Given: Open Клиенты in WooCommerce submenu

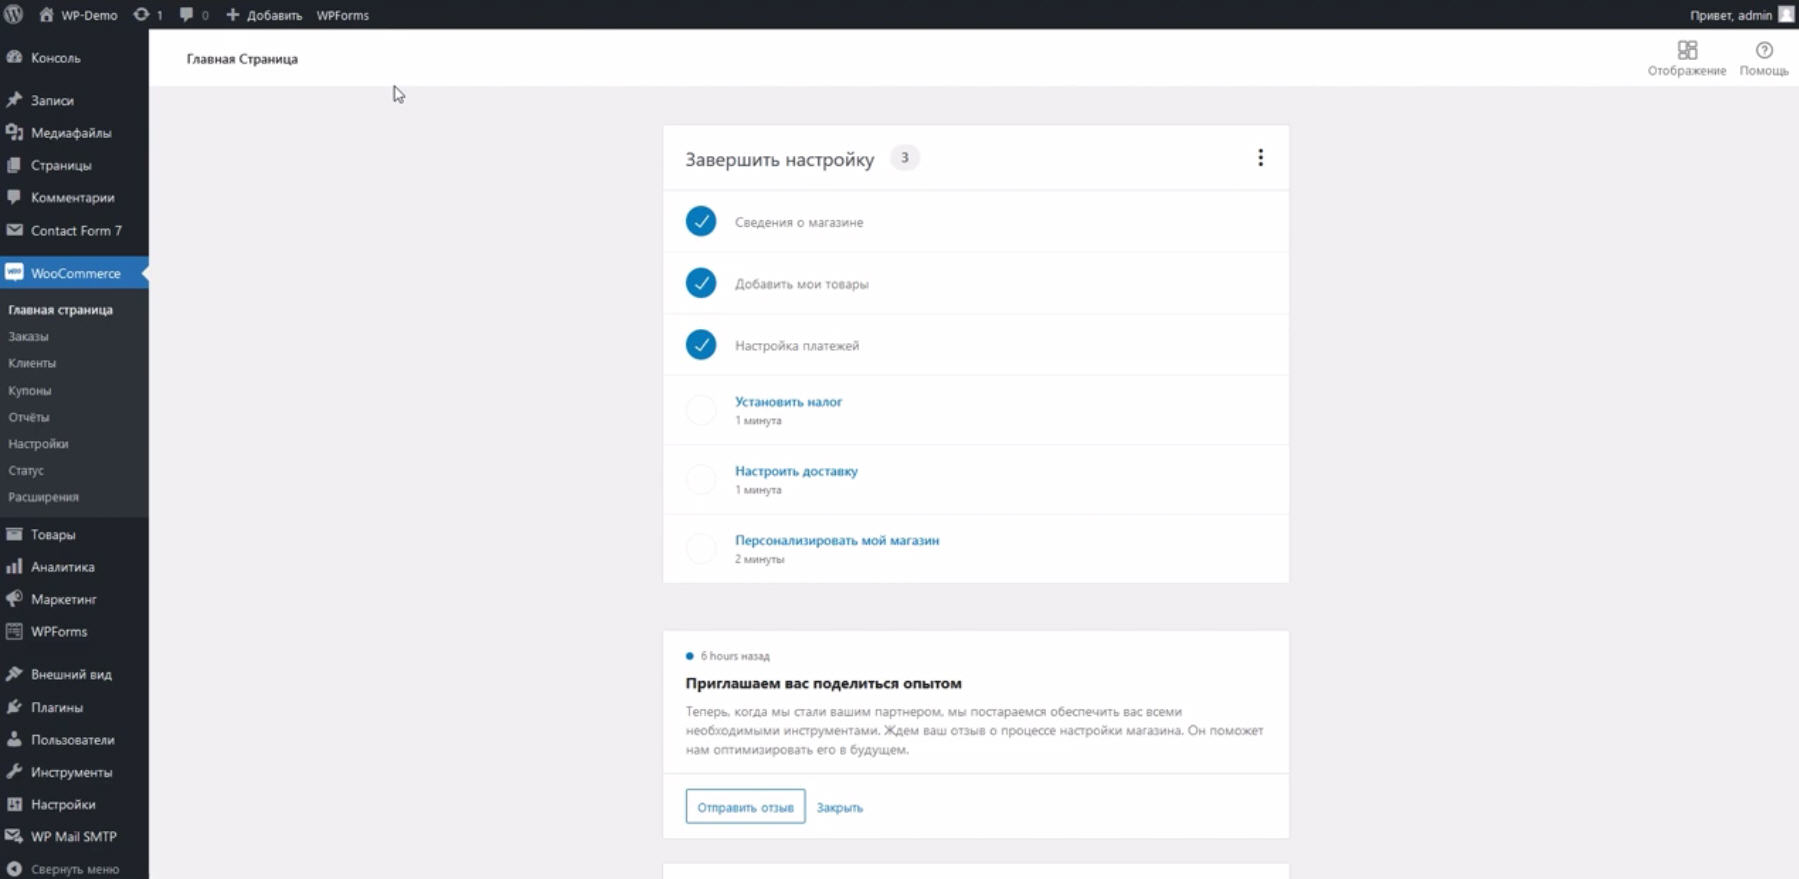Looking at the screenshot, I should (x=32, y=363).
